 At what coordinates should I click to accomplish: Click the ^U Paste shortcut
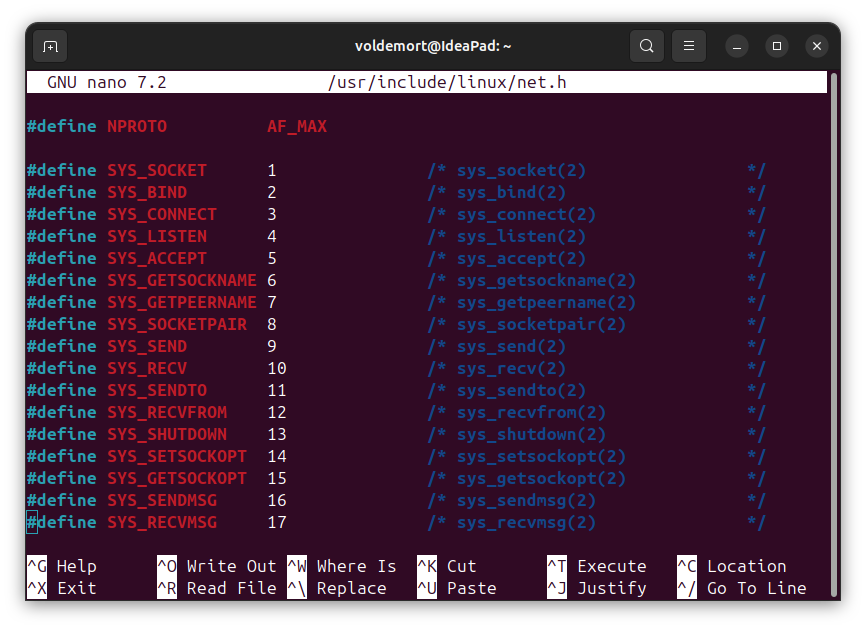pyautogui.click(x=457, y=588)
